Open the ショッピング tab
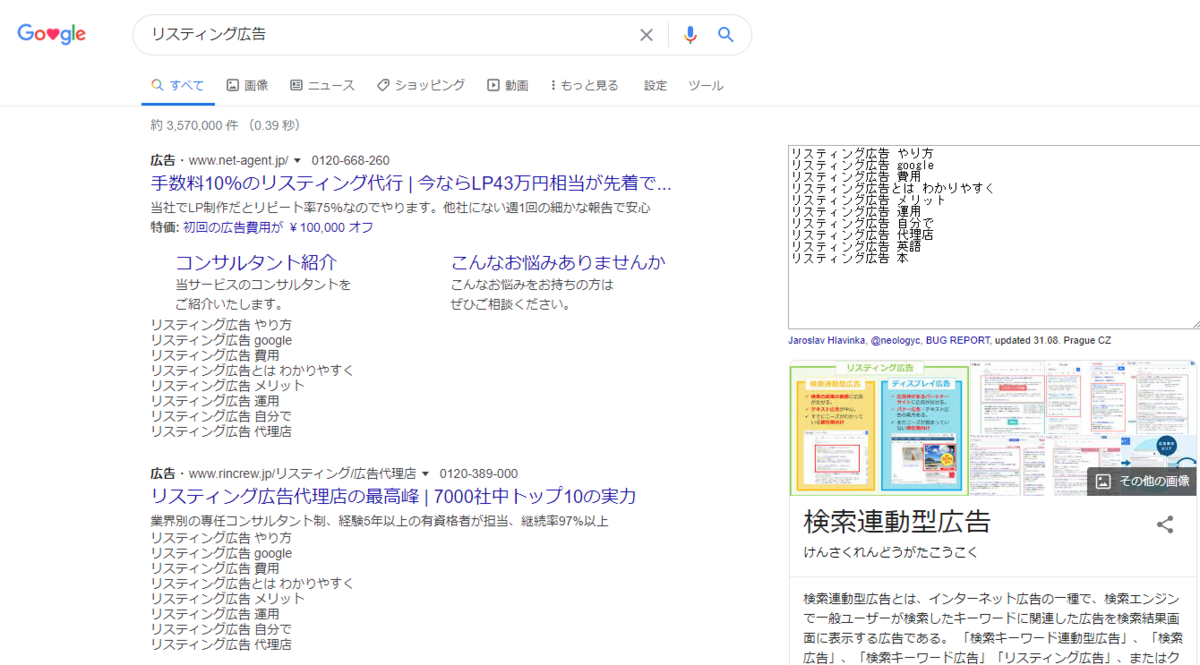This screenshot has height=665, width=1200. (x=421, y=85)
